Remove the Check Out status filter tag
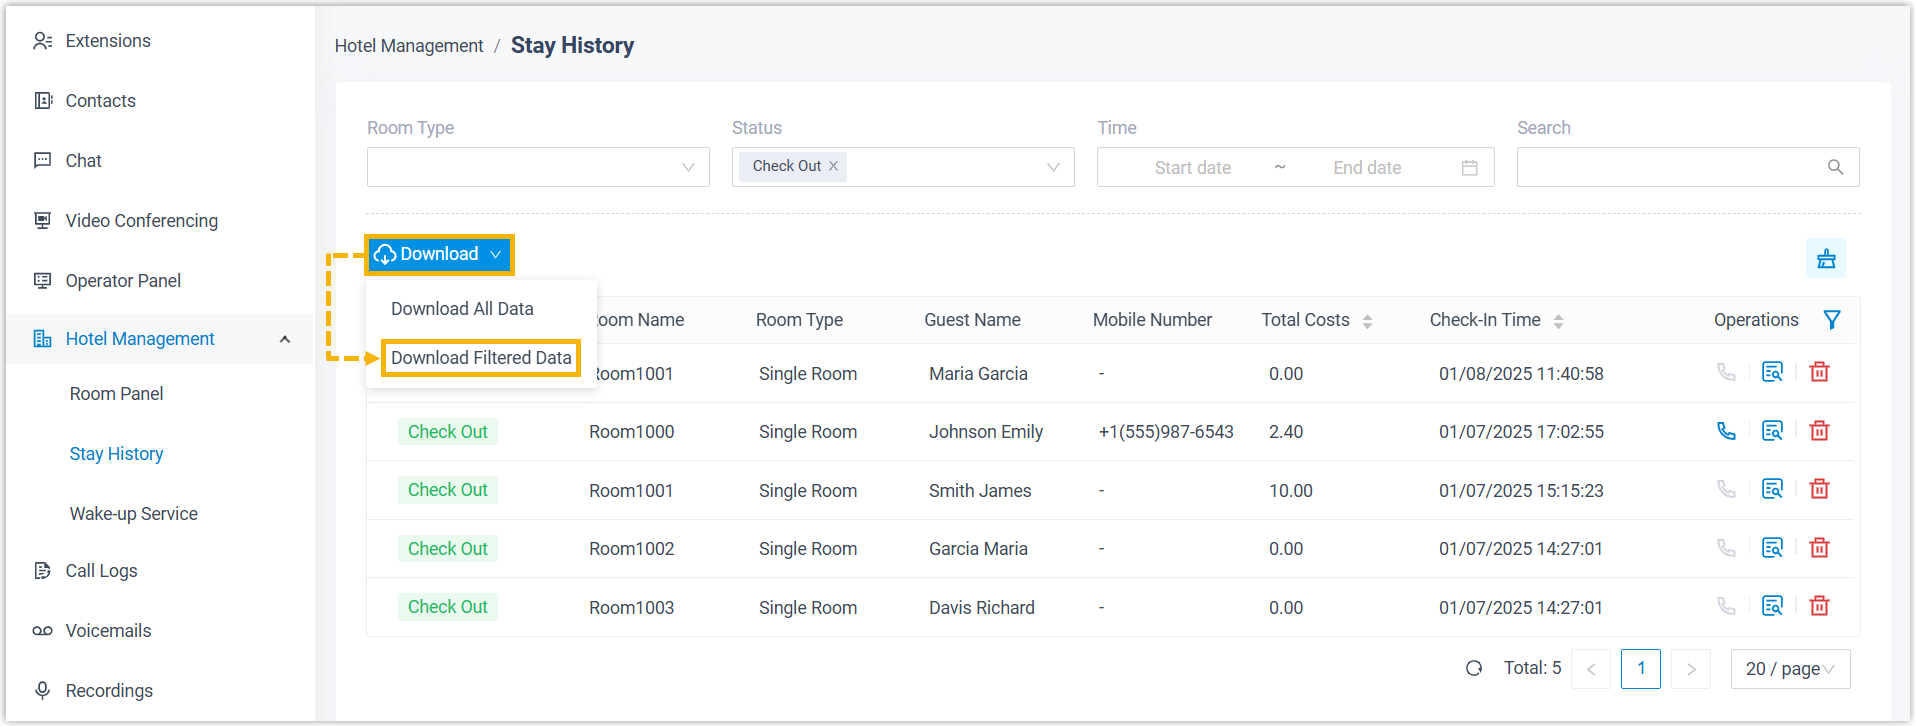 click(833, 166)
